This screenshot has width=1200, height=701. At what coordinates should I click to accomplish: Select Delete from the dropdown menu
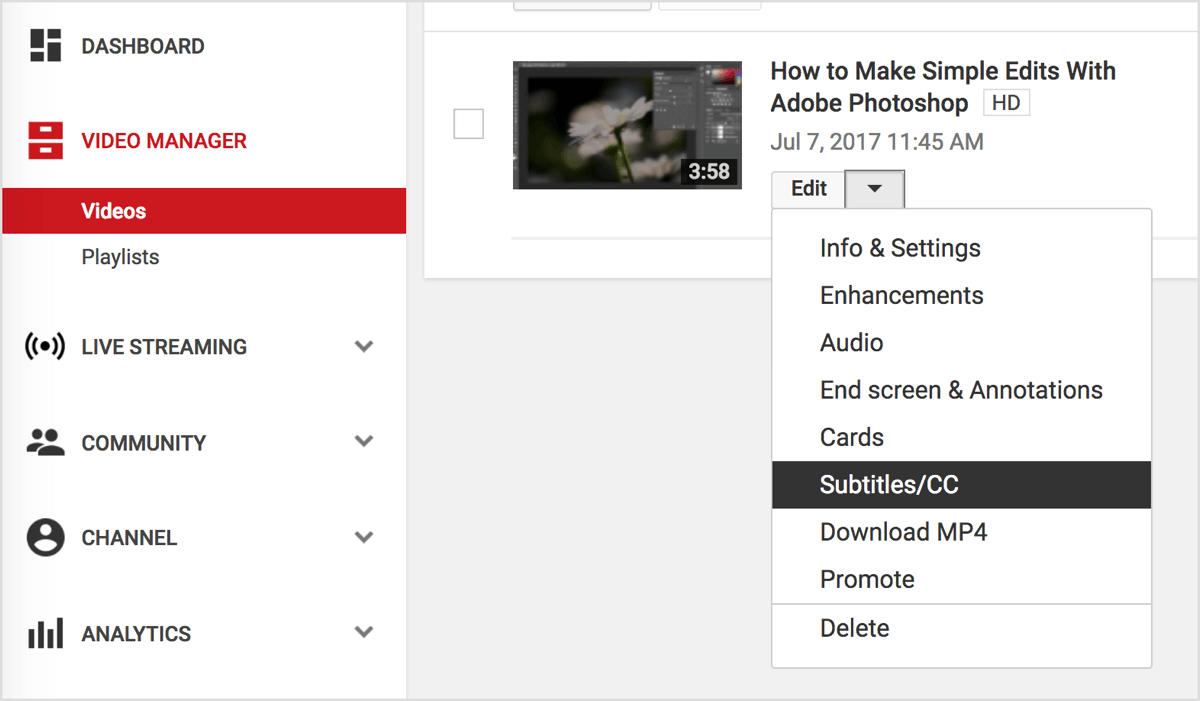(x=961, y=628)
